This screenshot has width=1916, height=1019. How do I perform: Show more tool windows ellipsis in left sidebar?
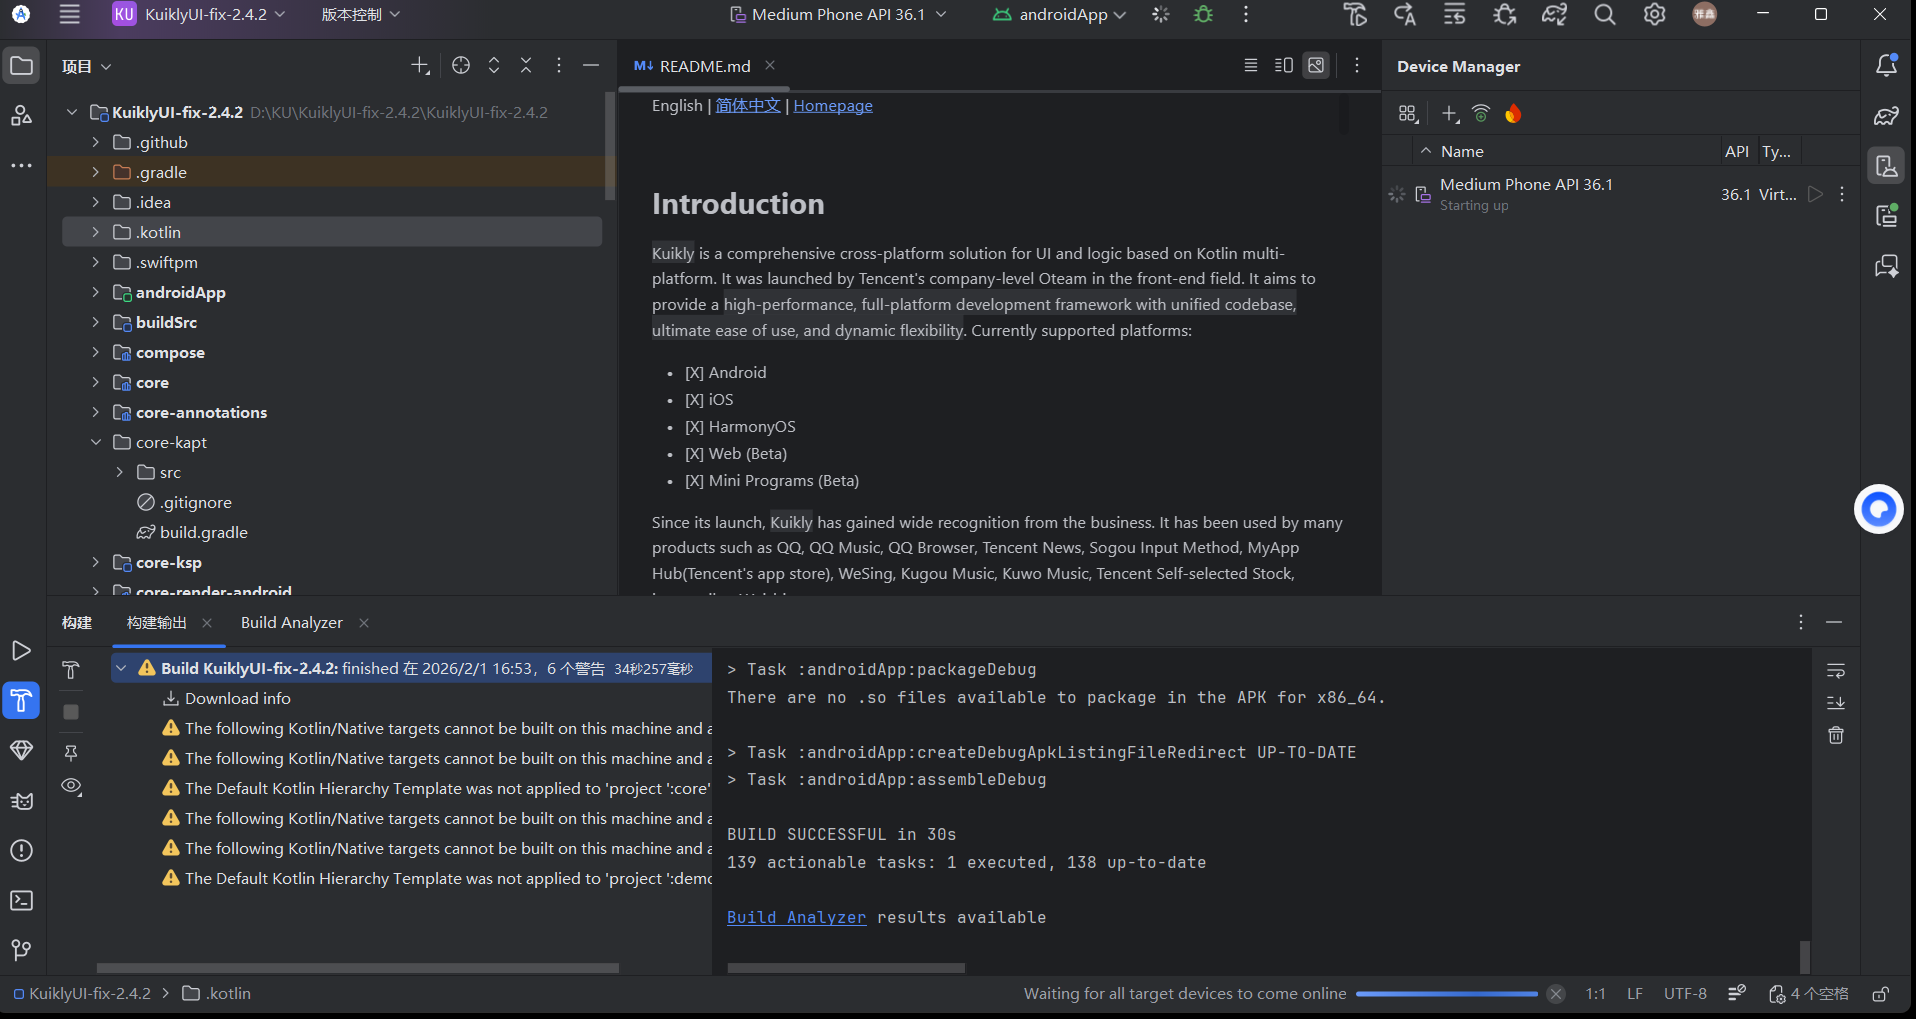(x=21, y=165)
